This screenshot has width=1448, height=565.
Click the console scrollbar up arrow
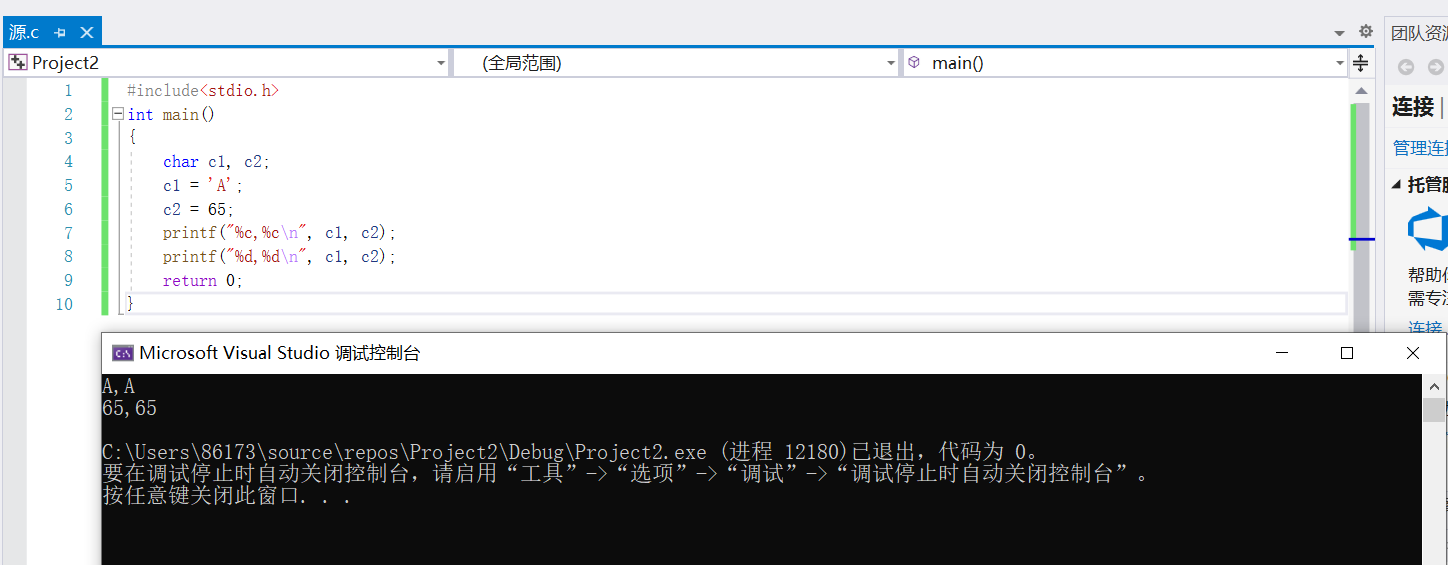point(1434,385)
